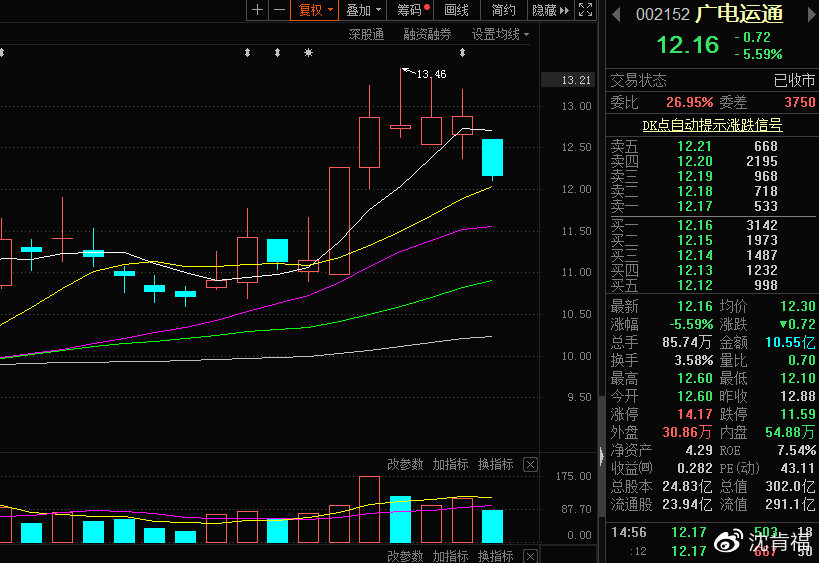
Task: Click 昨收 value 12.88
Action: point(798,396)
